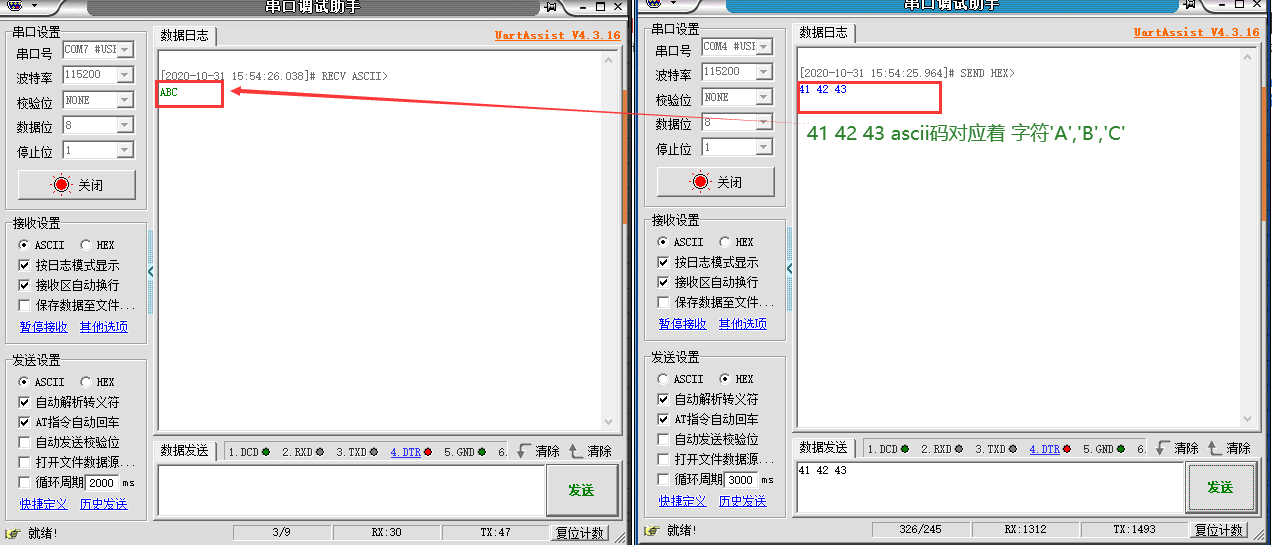Viewport: 1272px width, 545px height.
Task: Click the DCD indicator LED in left window
Action: (266, 452)
